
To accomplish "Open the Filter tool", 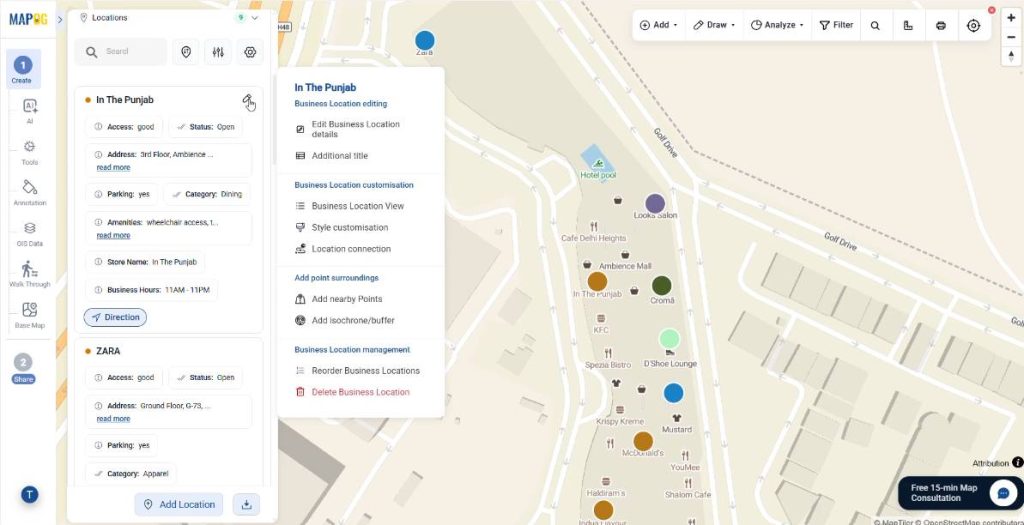I will (x=837, y=25).
